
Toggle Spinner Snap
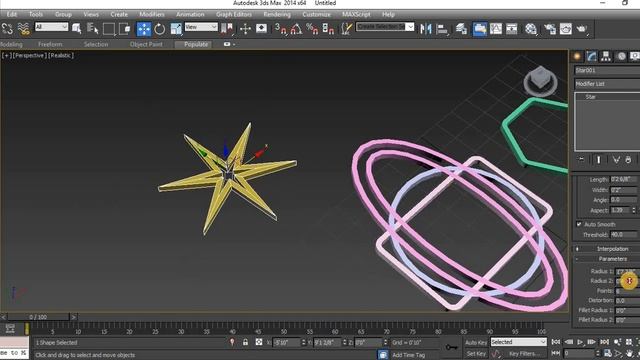[328, 29]
